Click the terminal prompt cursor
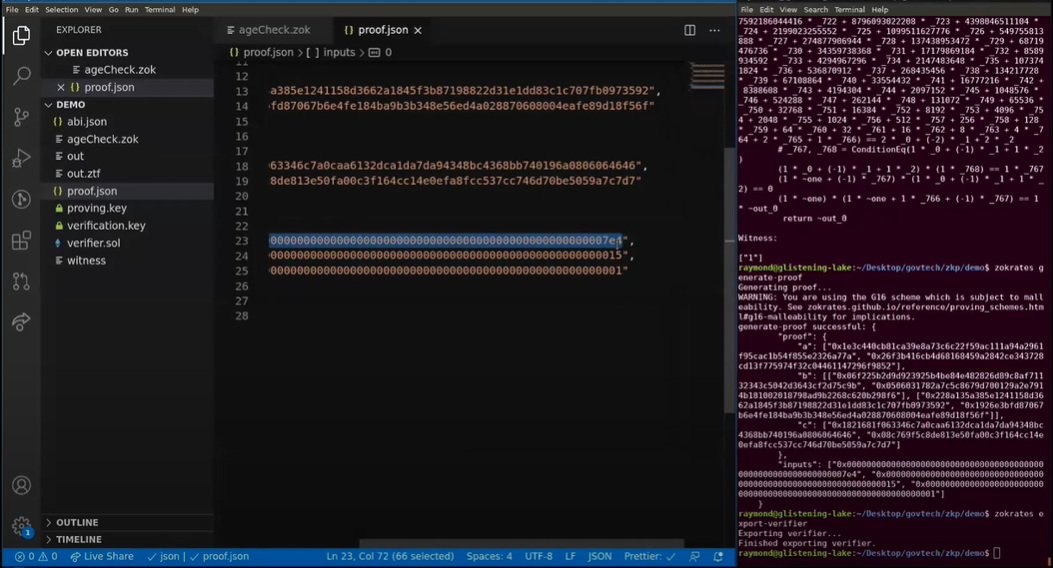The height and width of the screenshot is (568, 1053). (997, 553)
